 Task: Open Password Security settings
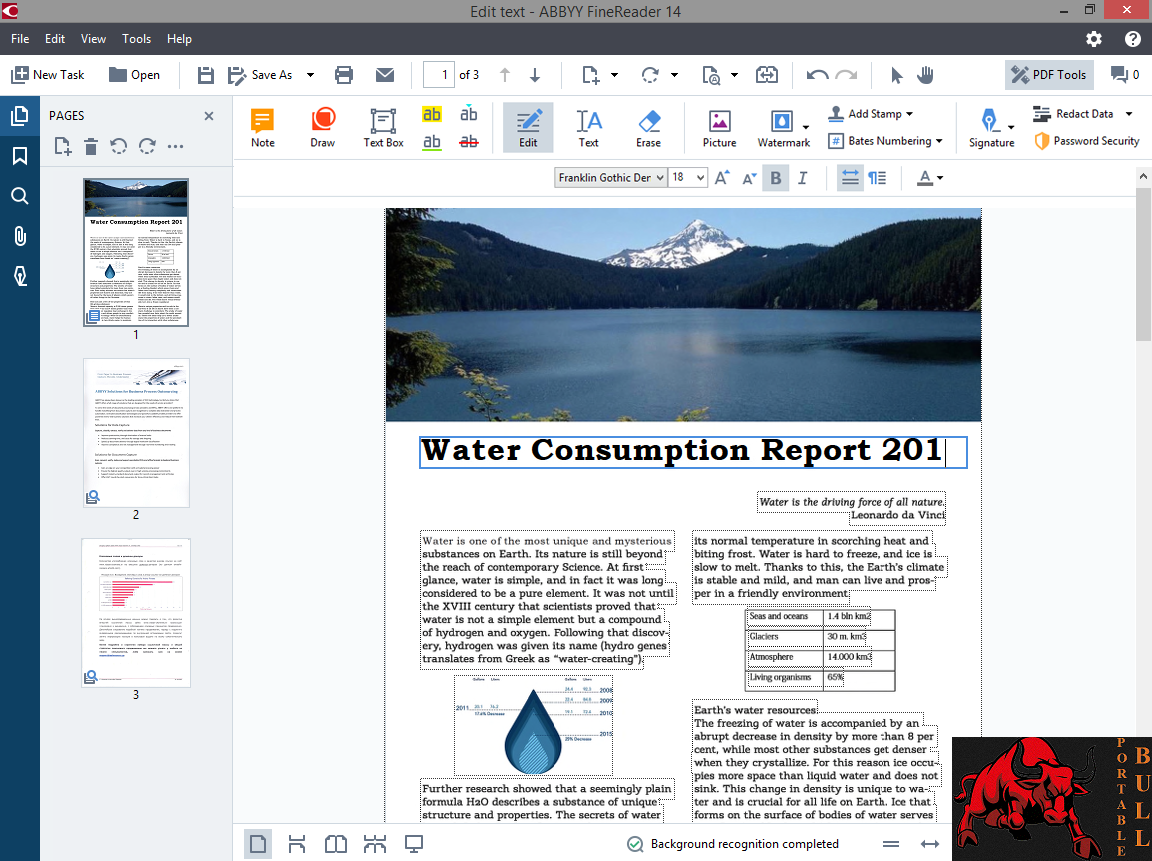(x=1087, y=141)
